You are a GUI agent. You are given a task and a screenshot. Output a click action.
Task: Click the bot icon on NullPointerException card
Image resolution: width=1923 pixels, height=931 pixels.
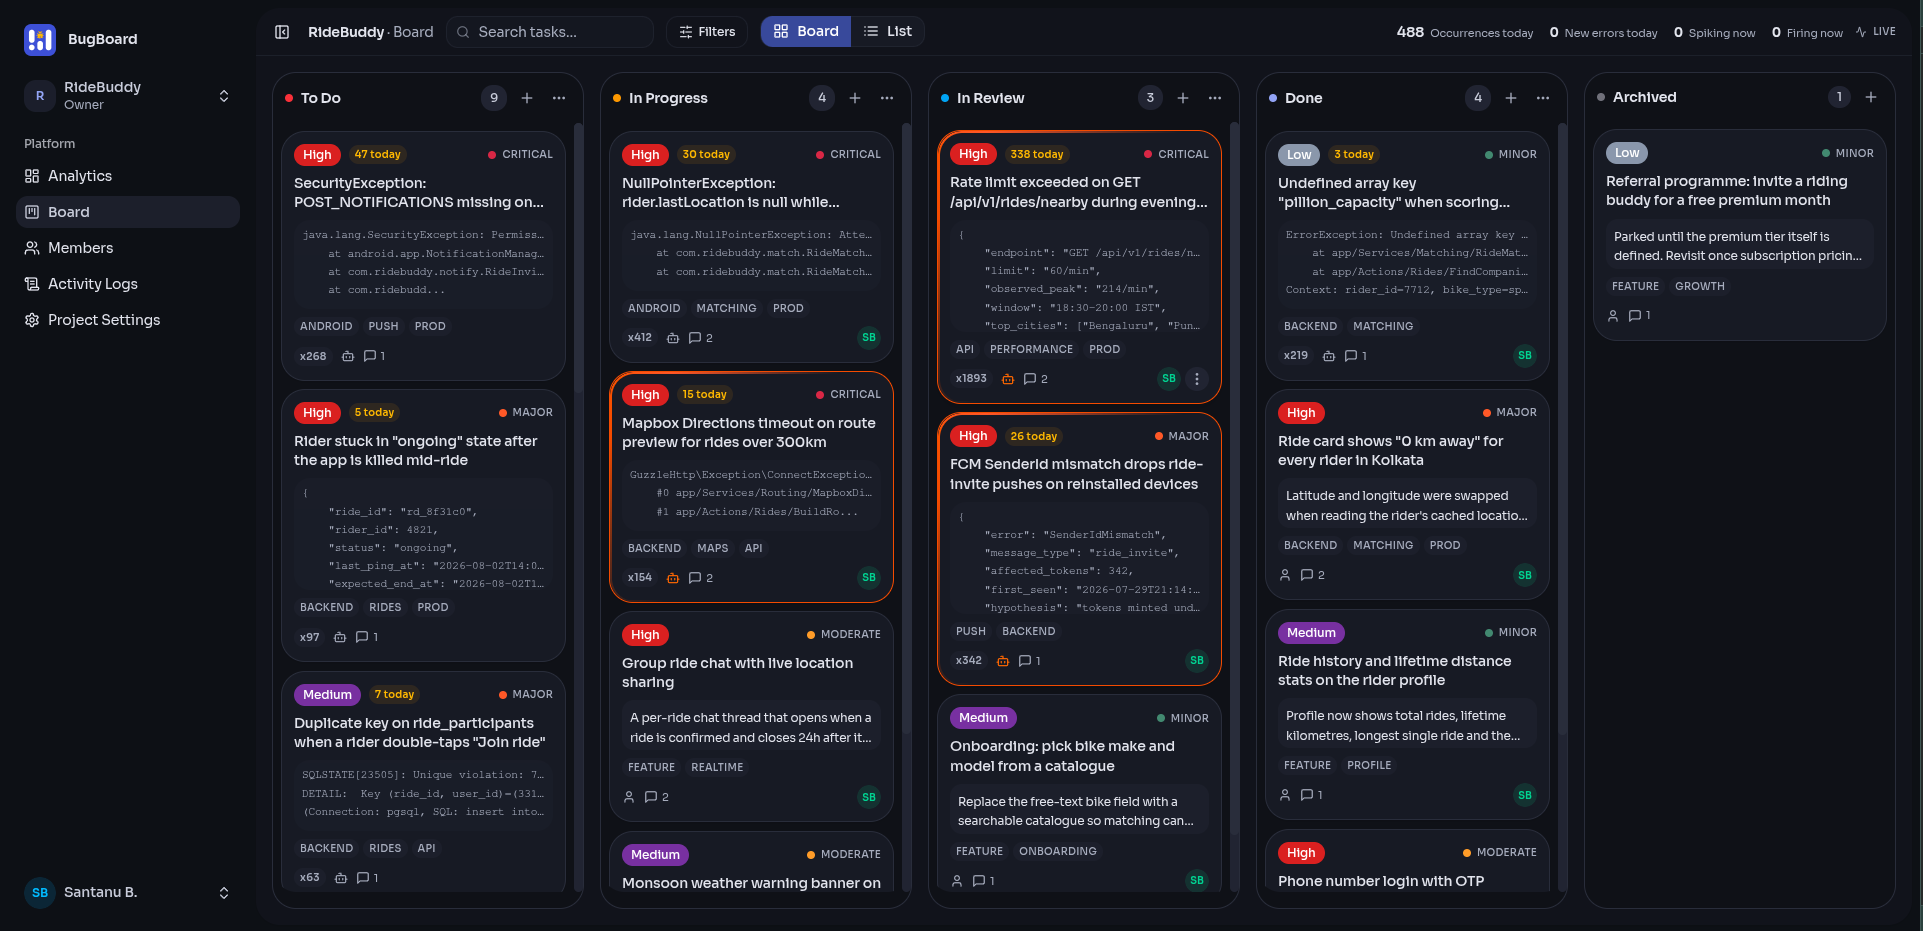(673, 338)
